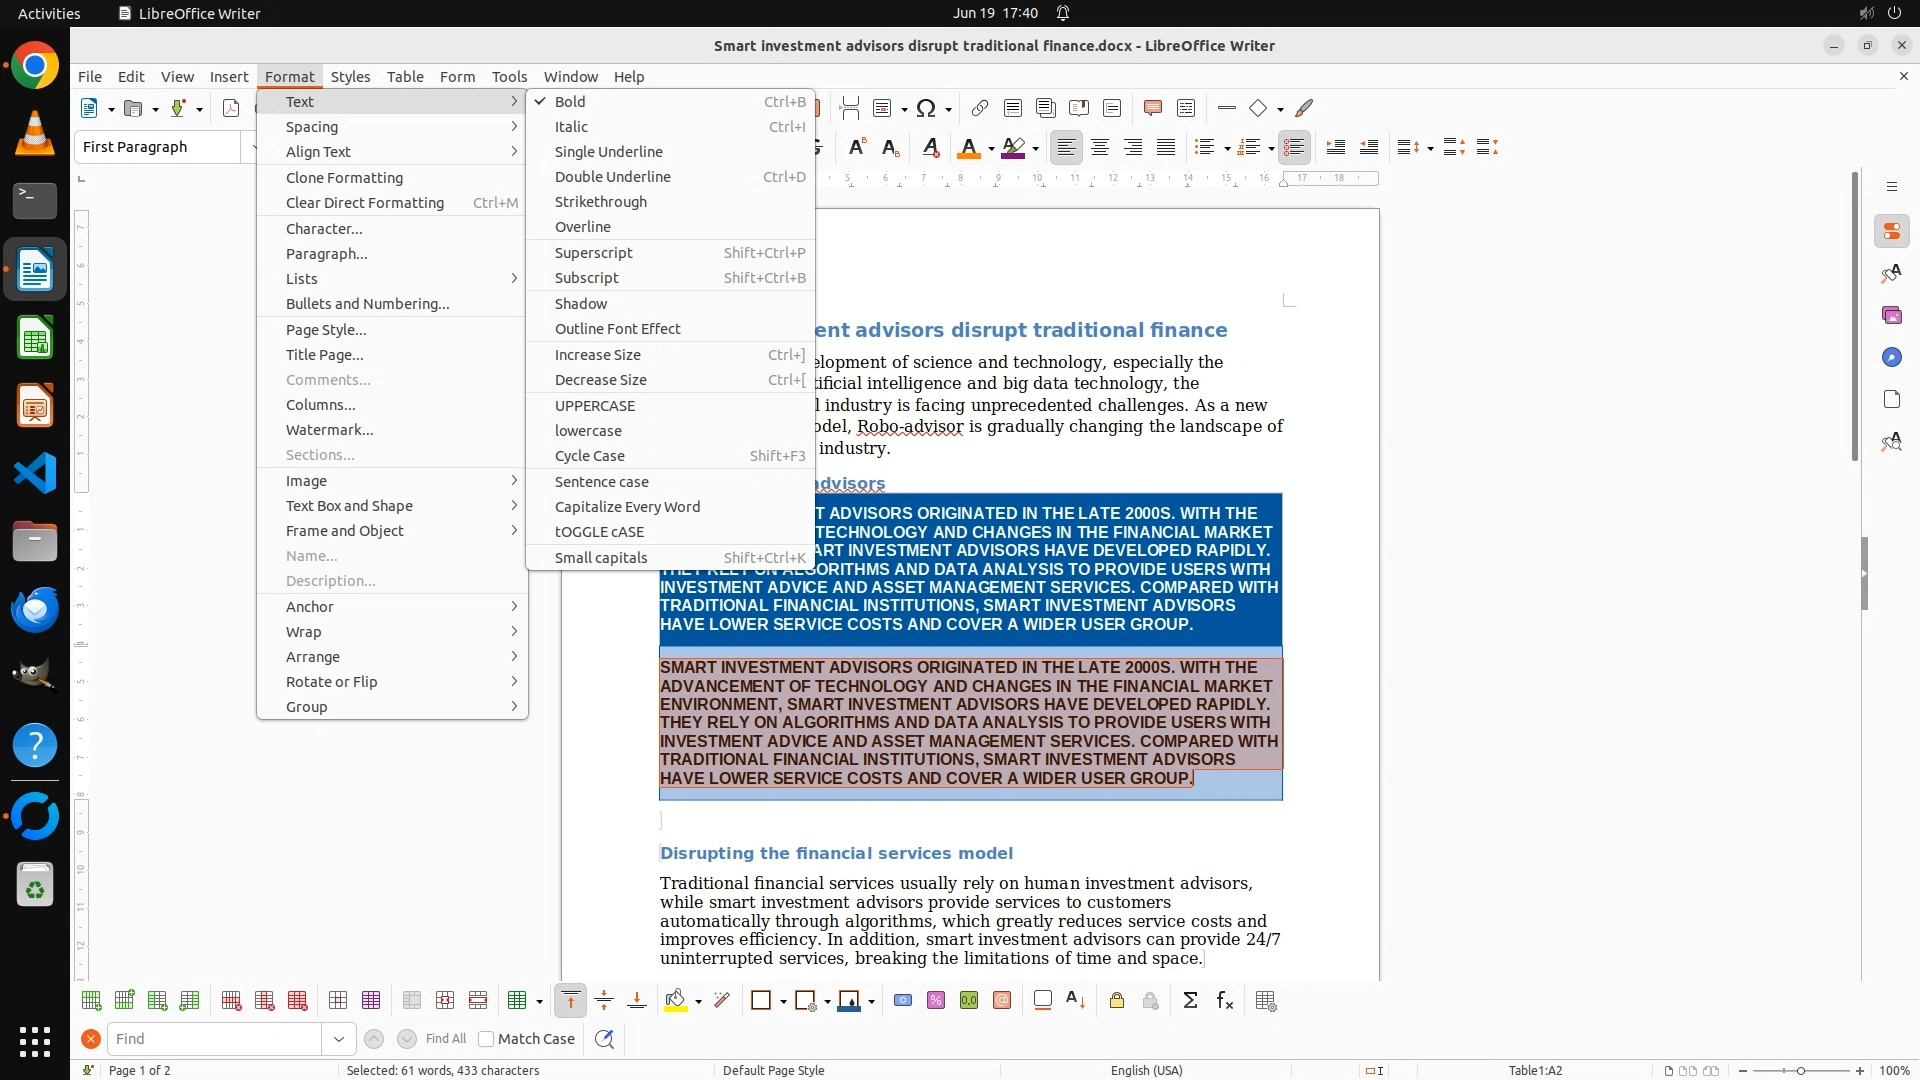Viewport: 1920px width, 1080px height.
Task: Enable the Match Case checkbox
Action: point(486,1039)
